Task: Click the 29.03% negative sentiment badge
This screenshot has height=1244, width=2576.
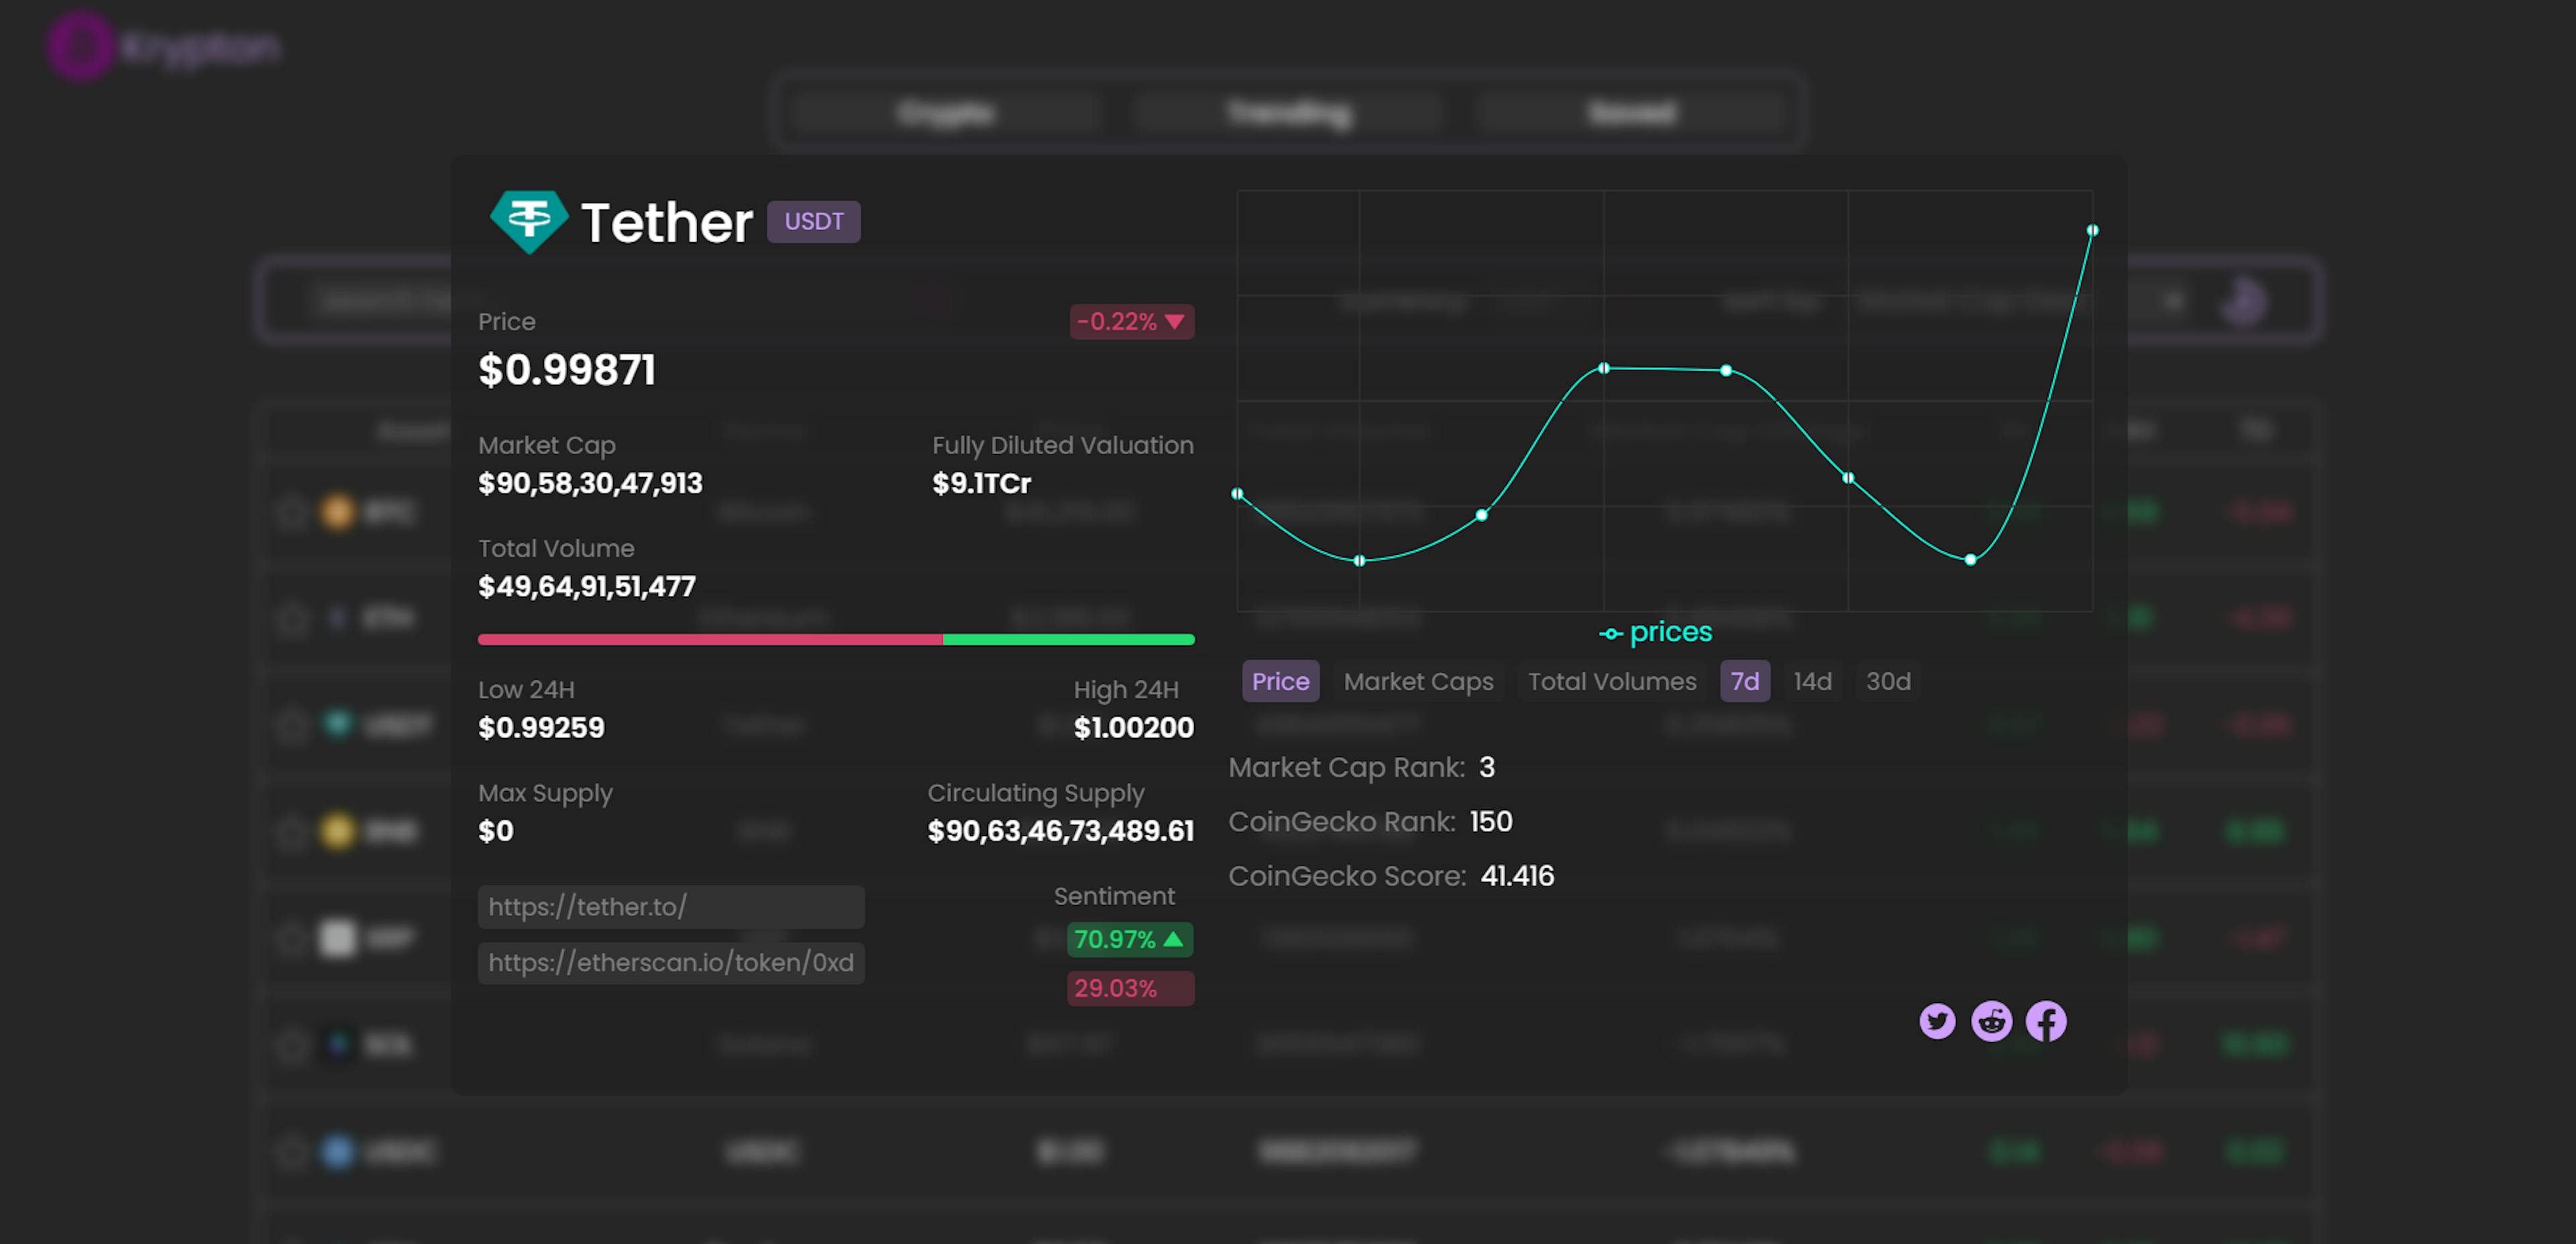Action: coord(1130,988)
